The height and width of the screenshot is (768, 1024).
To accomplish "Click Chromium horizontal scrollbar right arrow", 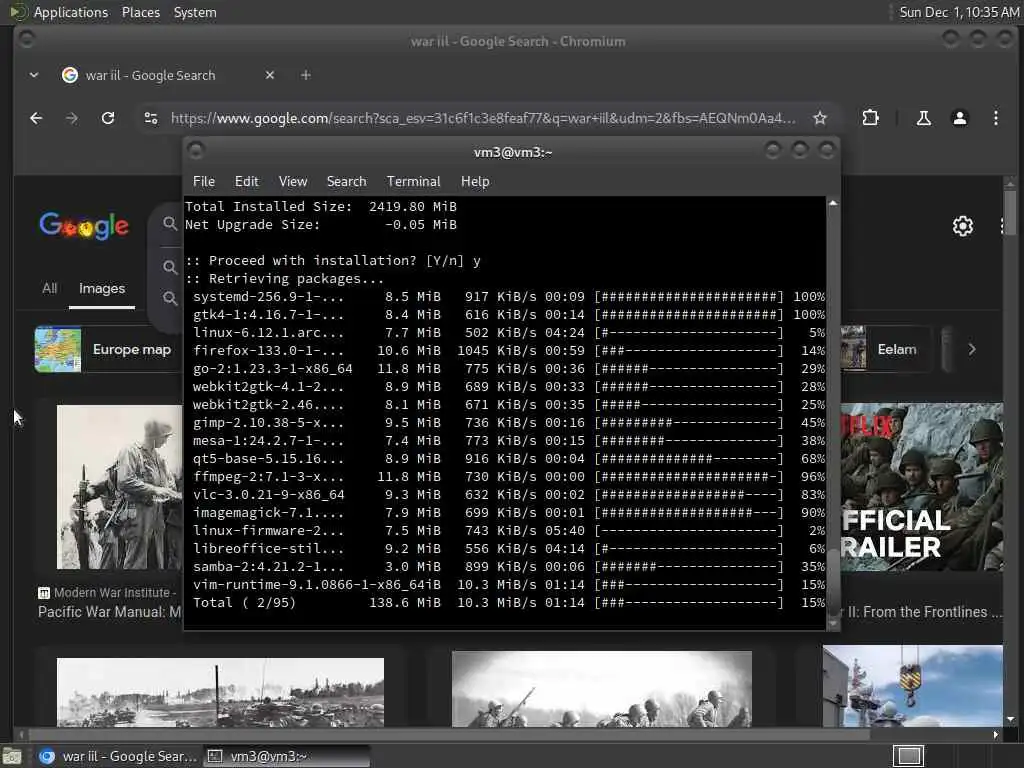I will (995, 735).
